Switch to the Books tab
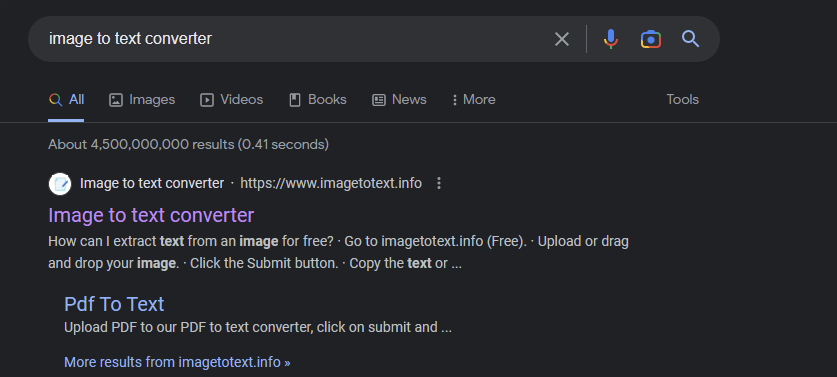The width and height of the screenshot is (837, 377). (x=318, y=100)
